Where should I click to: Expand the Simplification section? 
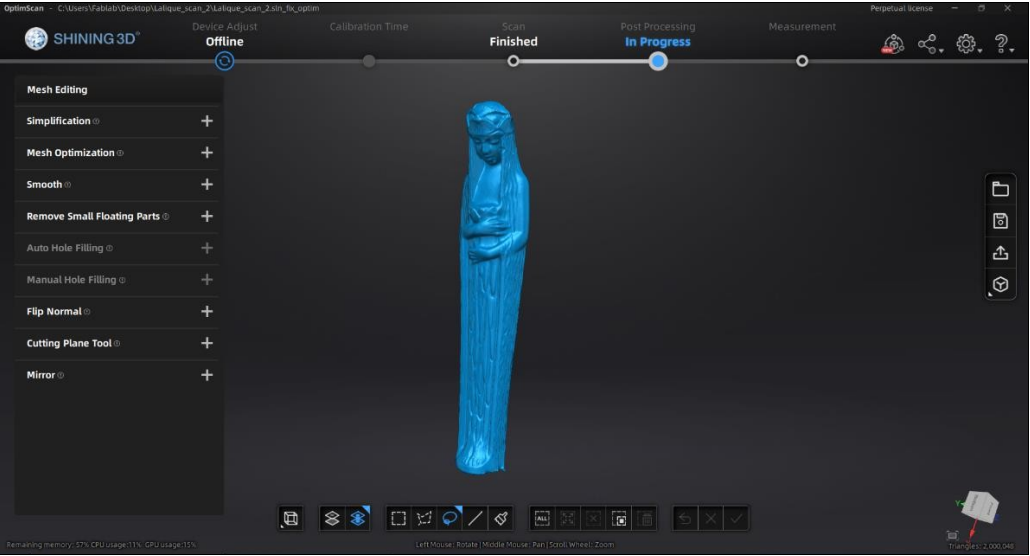[x=207, y=121]
